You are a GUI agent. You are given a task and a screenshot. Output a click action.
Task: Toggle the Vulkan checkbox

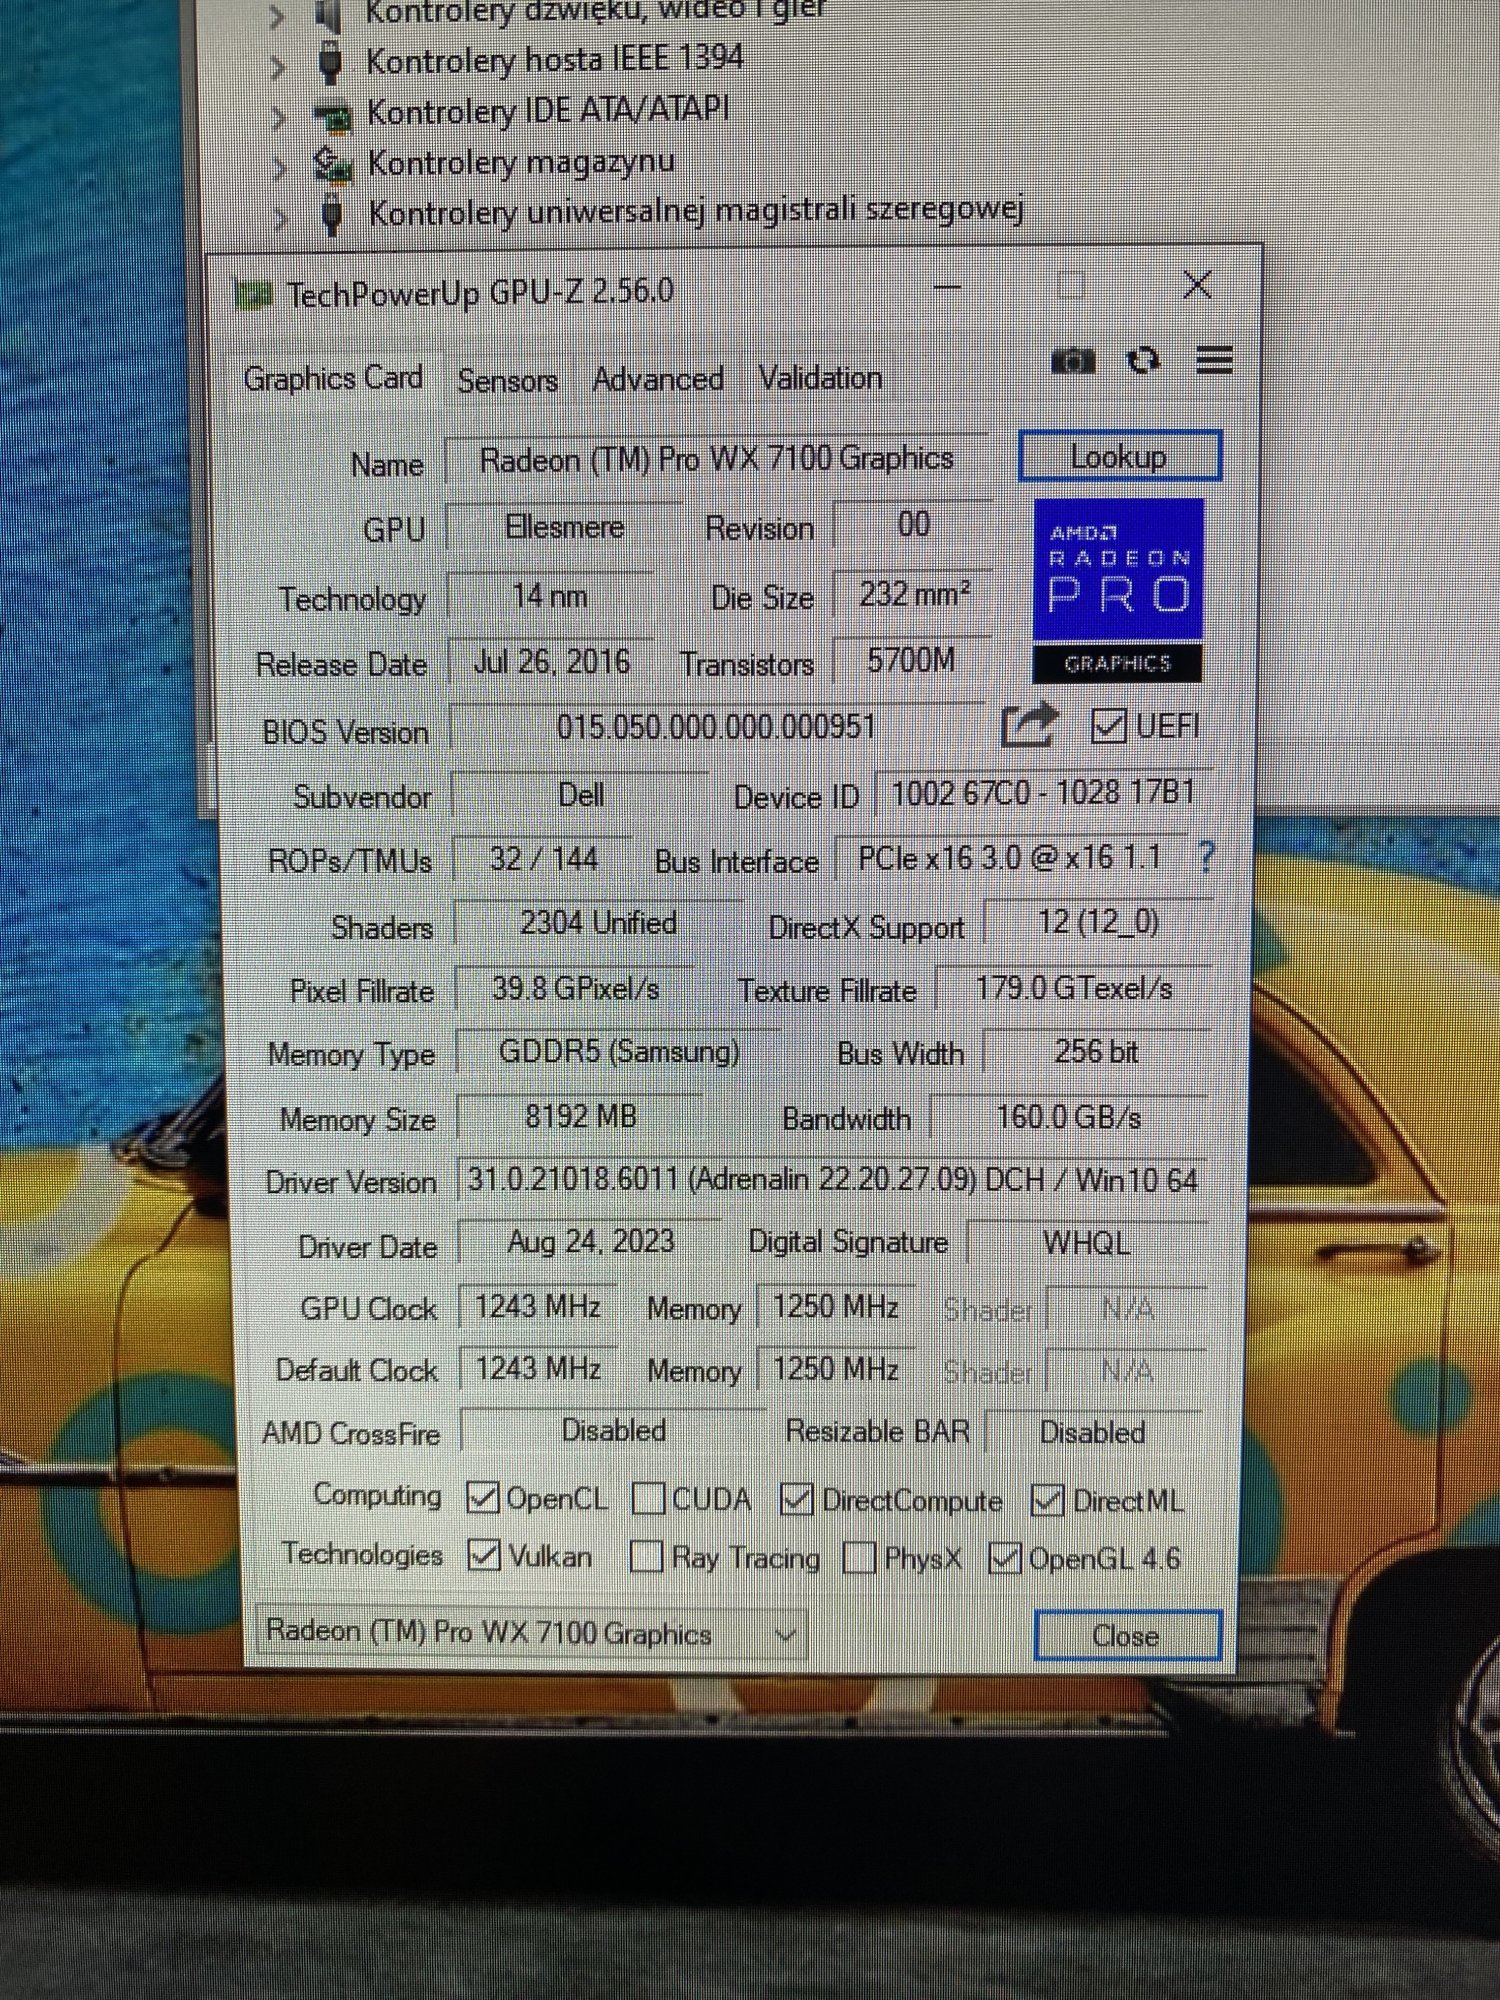point(484,1555)
